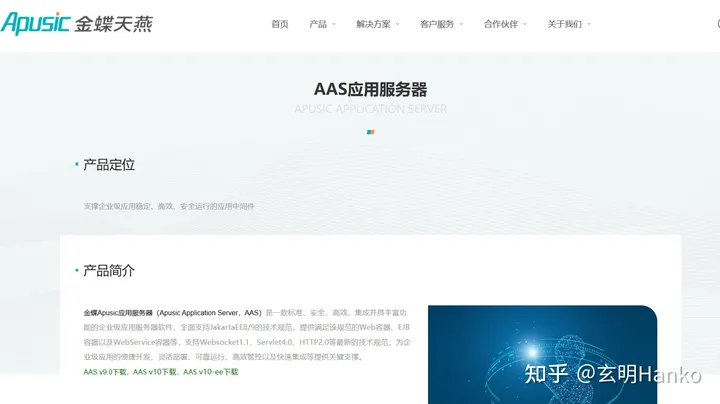Download via the AAS v9.0下载 link
This screenshot has width=720, height=404.
(x=105, y=372)
